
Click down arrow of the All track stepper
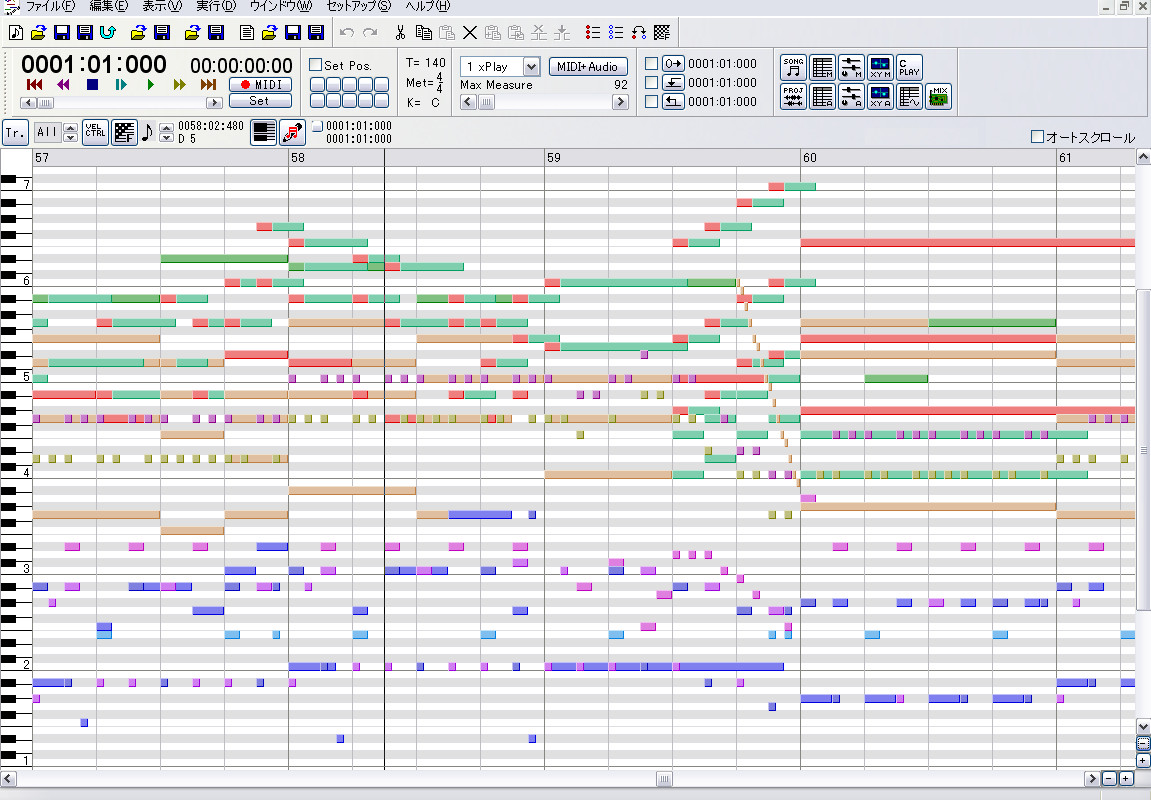coord(70,137)
